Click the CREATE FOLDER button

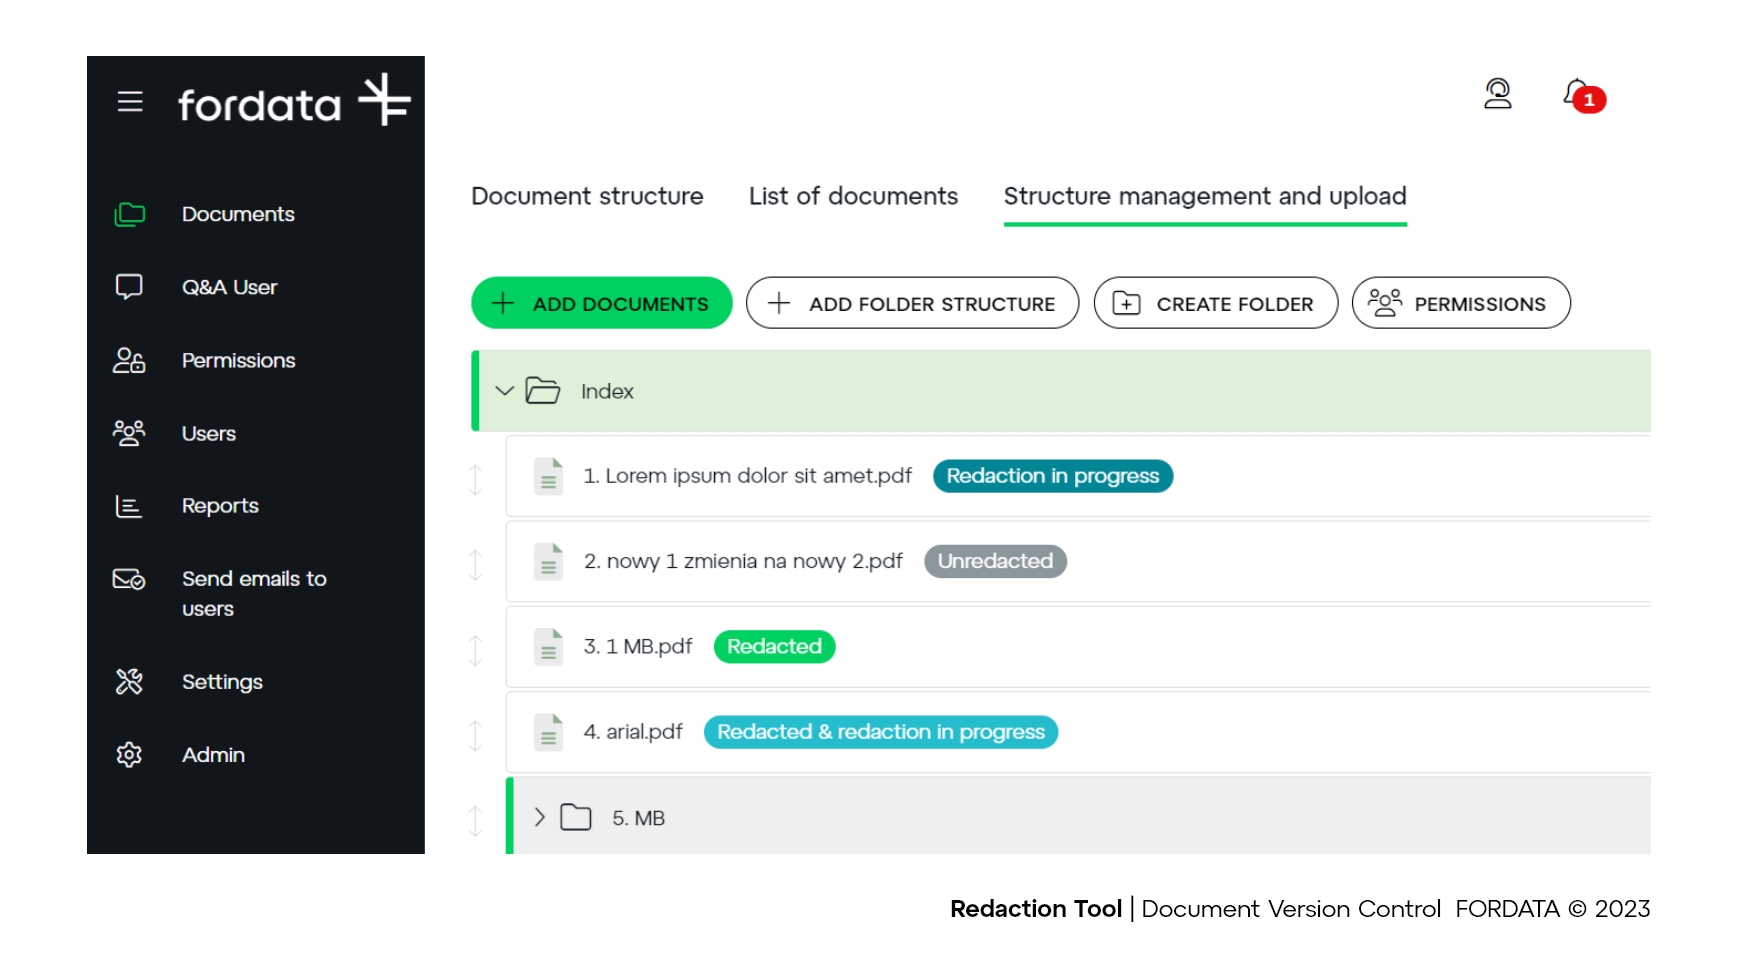click(x=1216, y=303)
